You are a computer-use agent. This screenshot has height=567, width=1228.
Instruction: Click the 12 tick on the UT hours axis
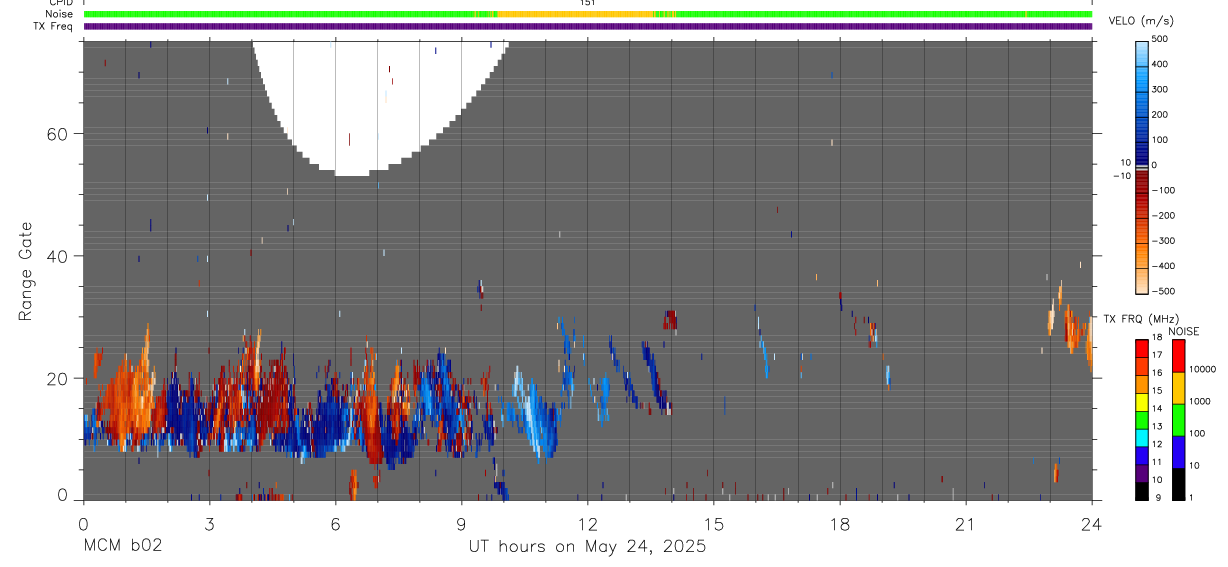[x=588, y=524]
